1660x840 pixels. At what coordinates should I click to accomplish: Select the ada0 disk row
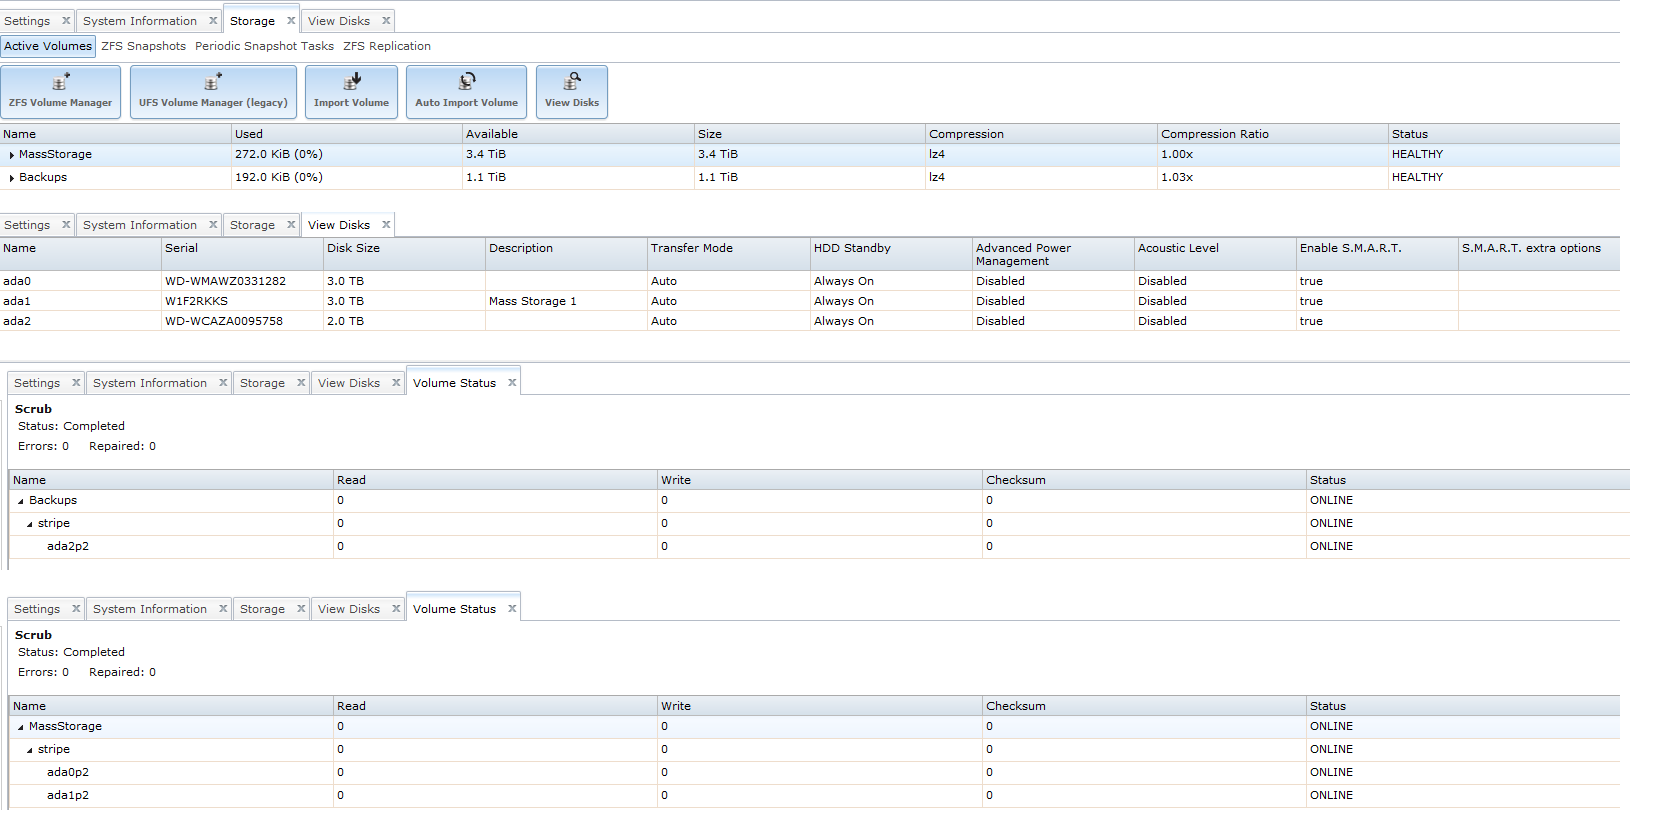tap(810, 281)
